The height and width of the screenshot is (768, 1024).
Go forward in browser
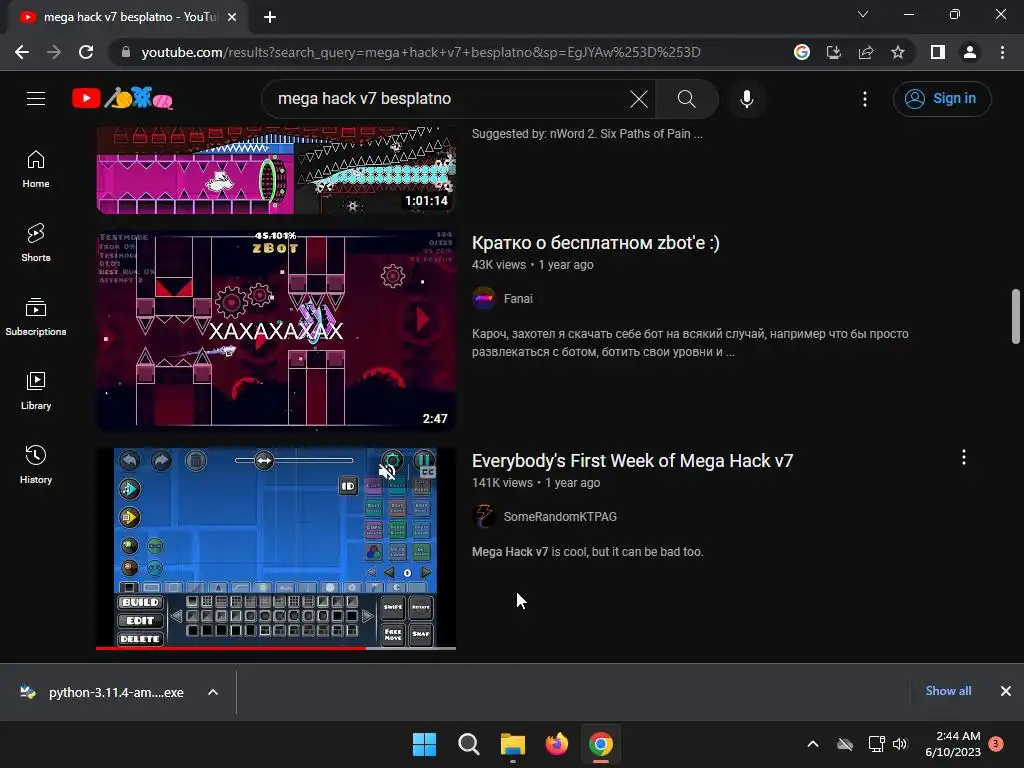tap(54, 52)
